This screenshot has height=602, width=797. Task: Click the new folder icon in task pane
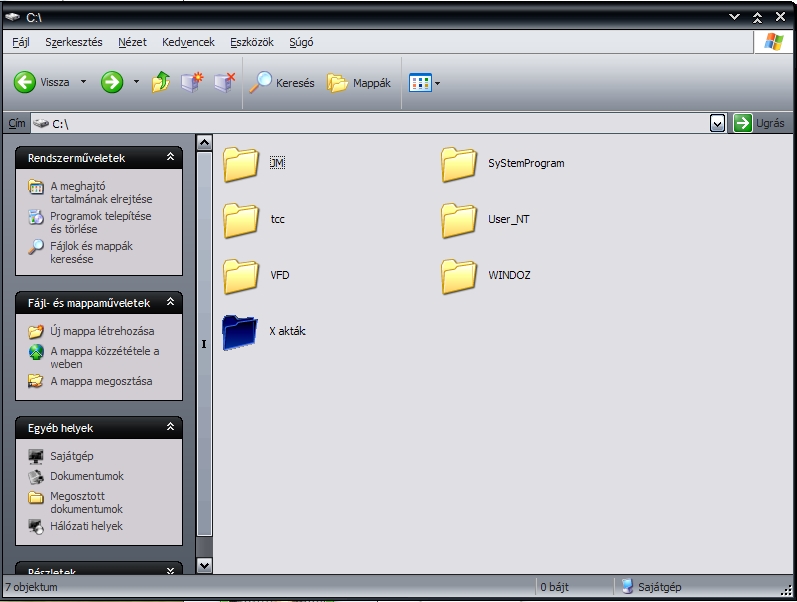pos(36,332)
